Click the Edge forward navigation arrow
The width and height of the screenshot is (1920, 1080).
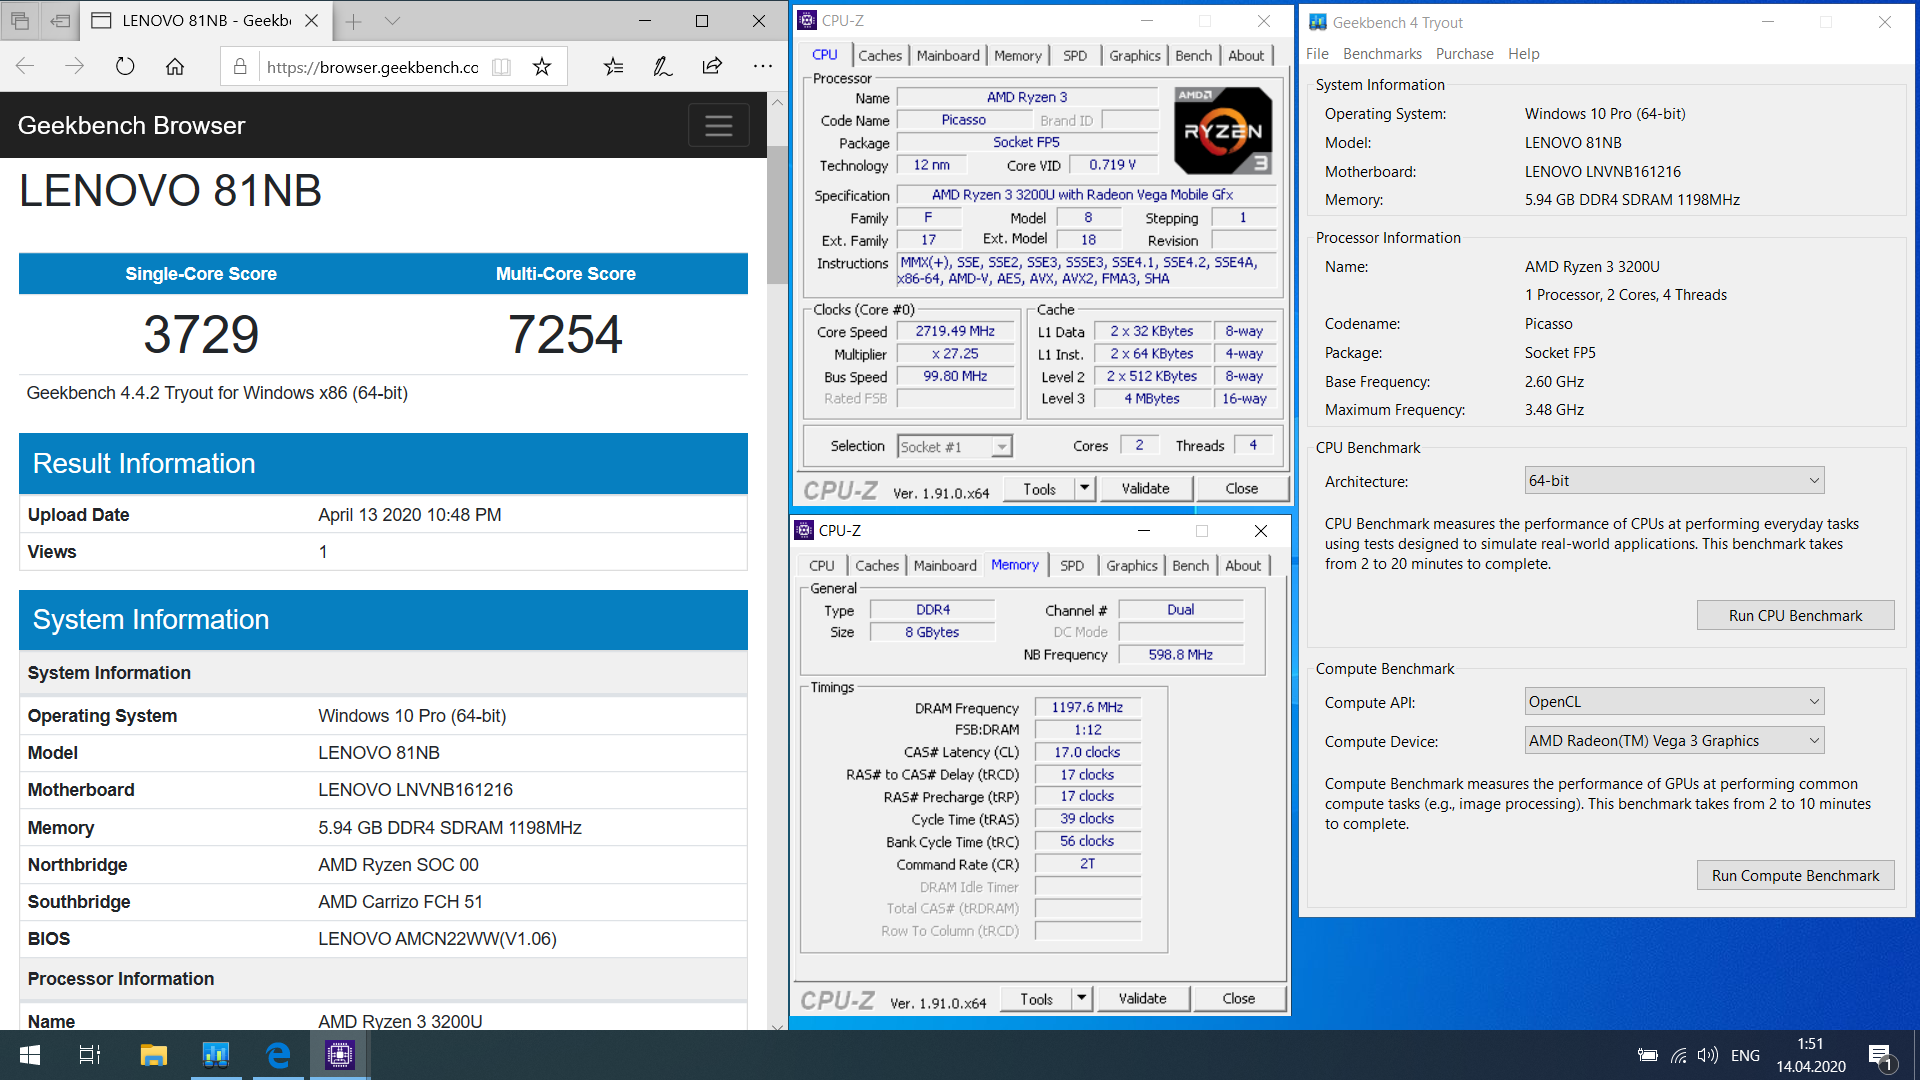point(75,67)
